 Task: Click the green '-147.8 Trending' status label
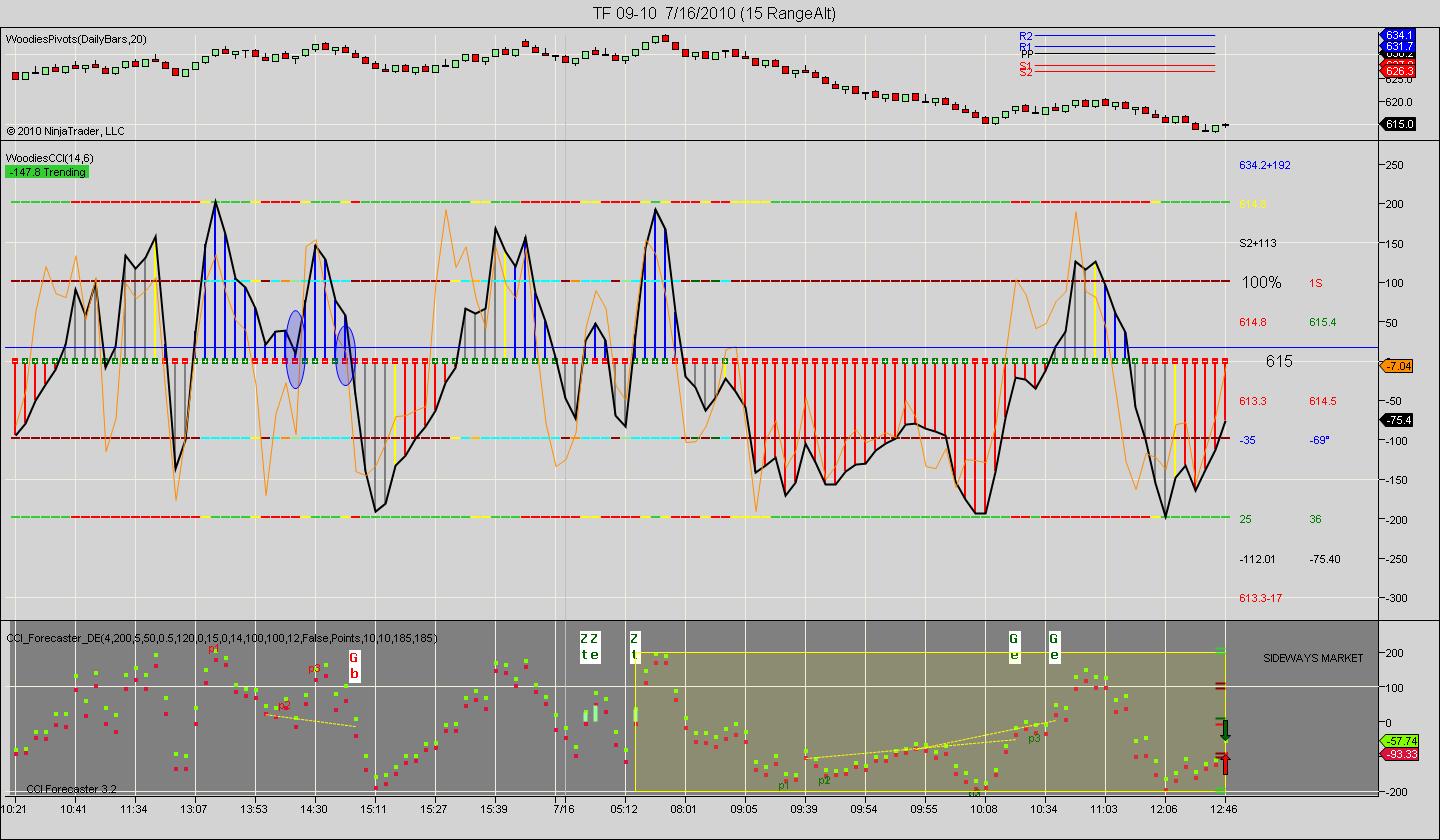click(x=47, y=172)
